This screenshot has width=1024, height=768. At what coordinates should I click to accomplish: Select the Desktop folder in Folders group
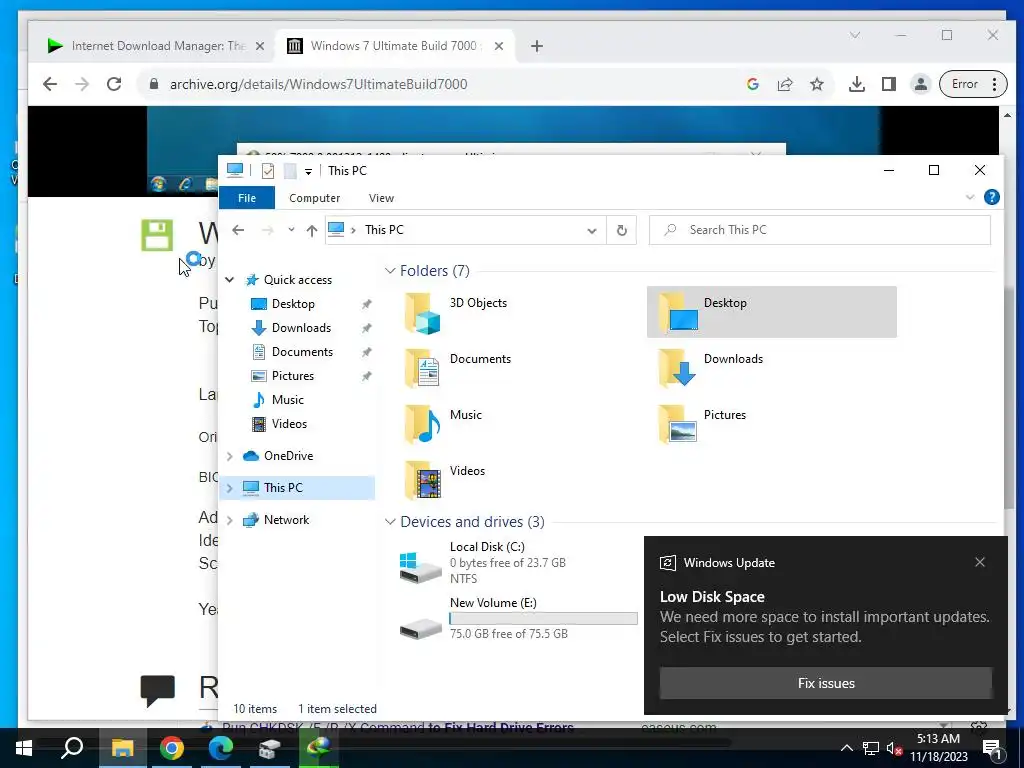coord(771,312)
